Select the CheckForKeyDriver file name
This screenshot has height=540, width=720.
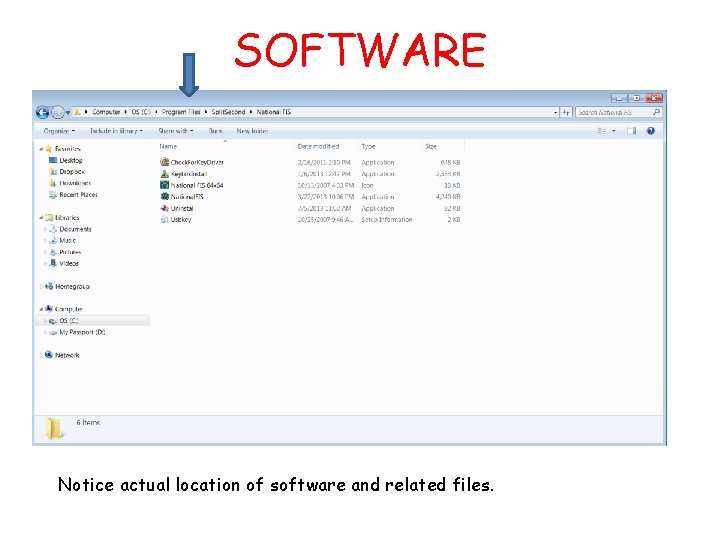(197, 162)
